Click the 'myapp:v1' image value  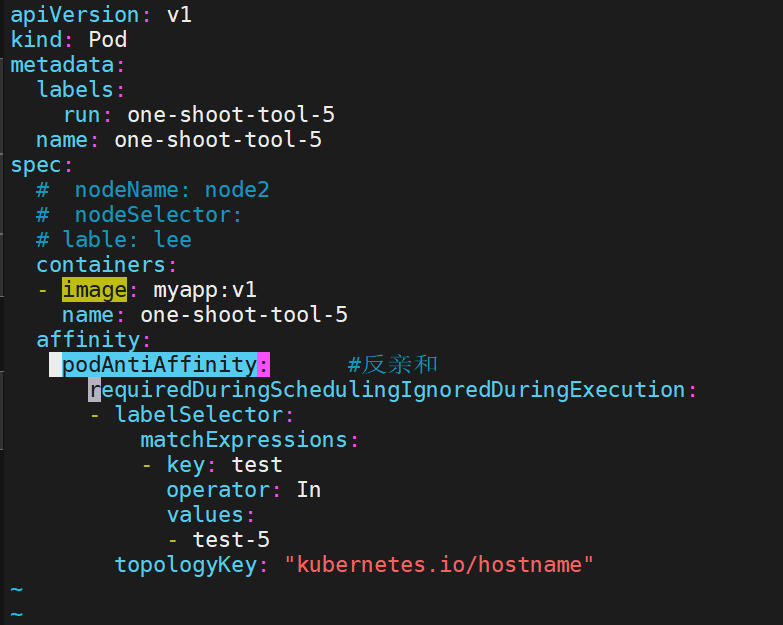pos(205,290)
